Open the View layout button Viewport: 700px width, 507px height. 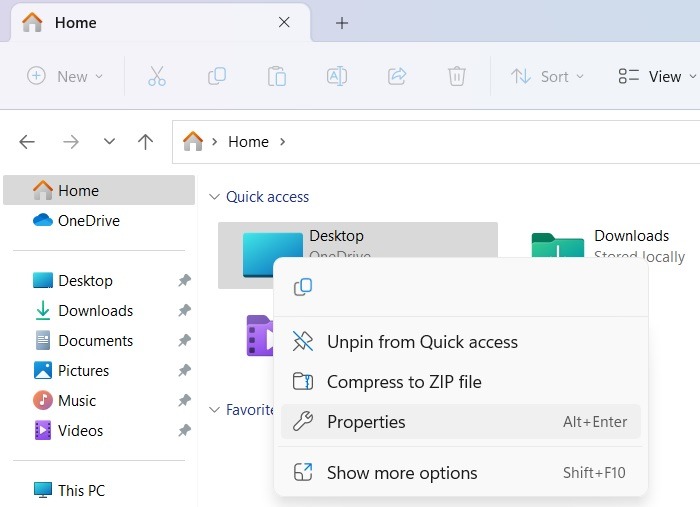650,76
